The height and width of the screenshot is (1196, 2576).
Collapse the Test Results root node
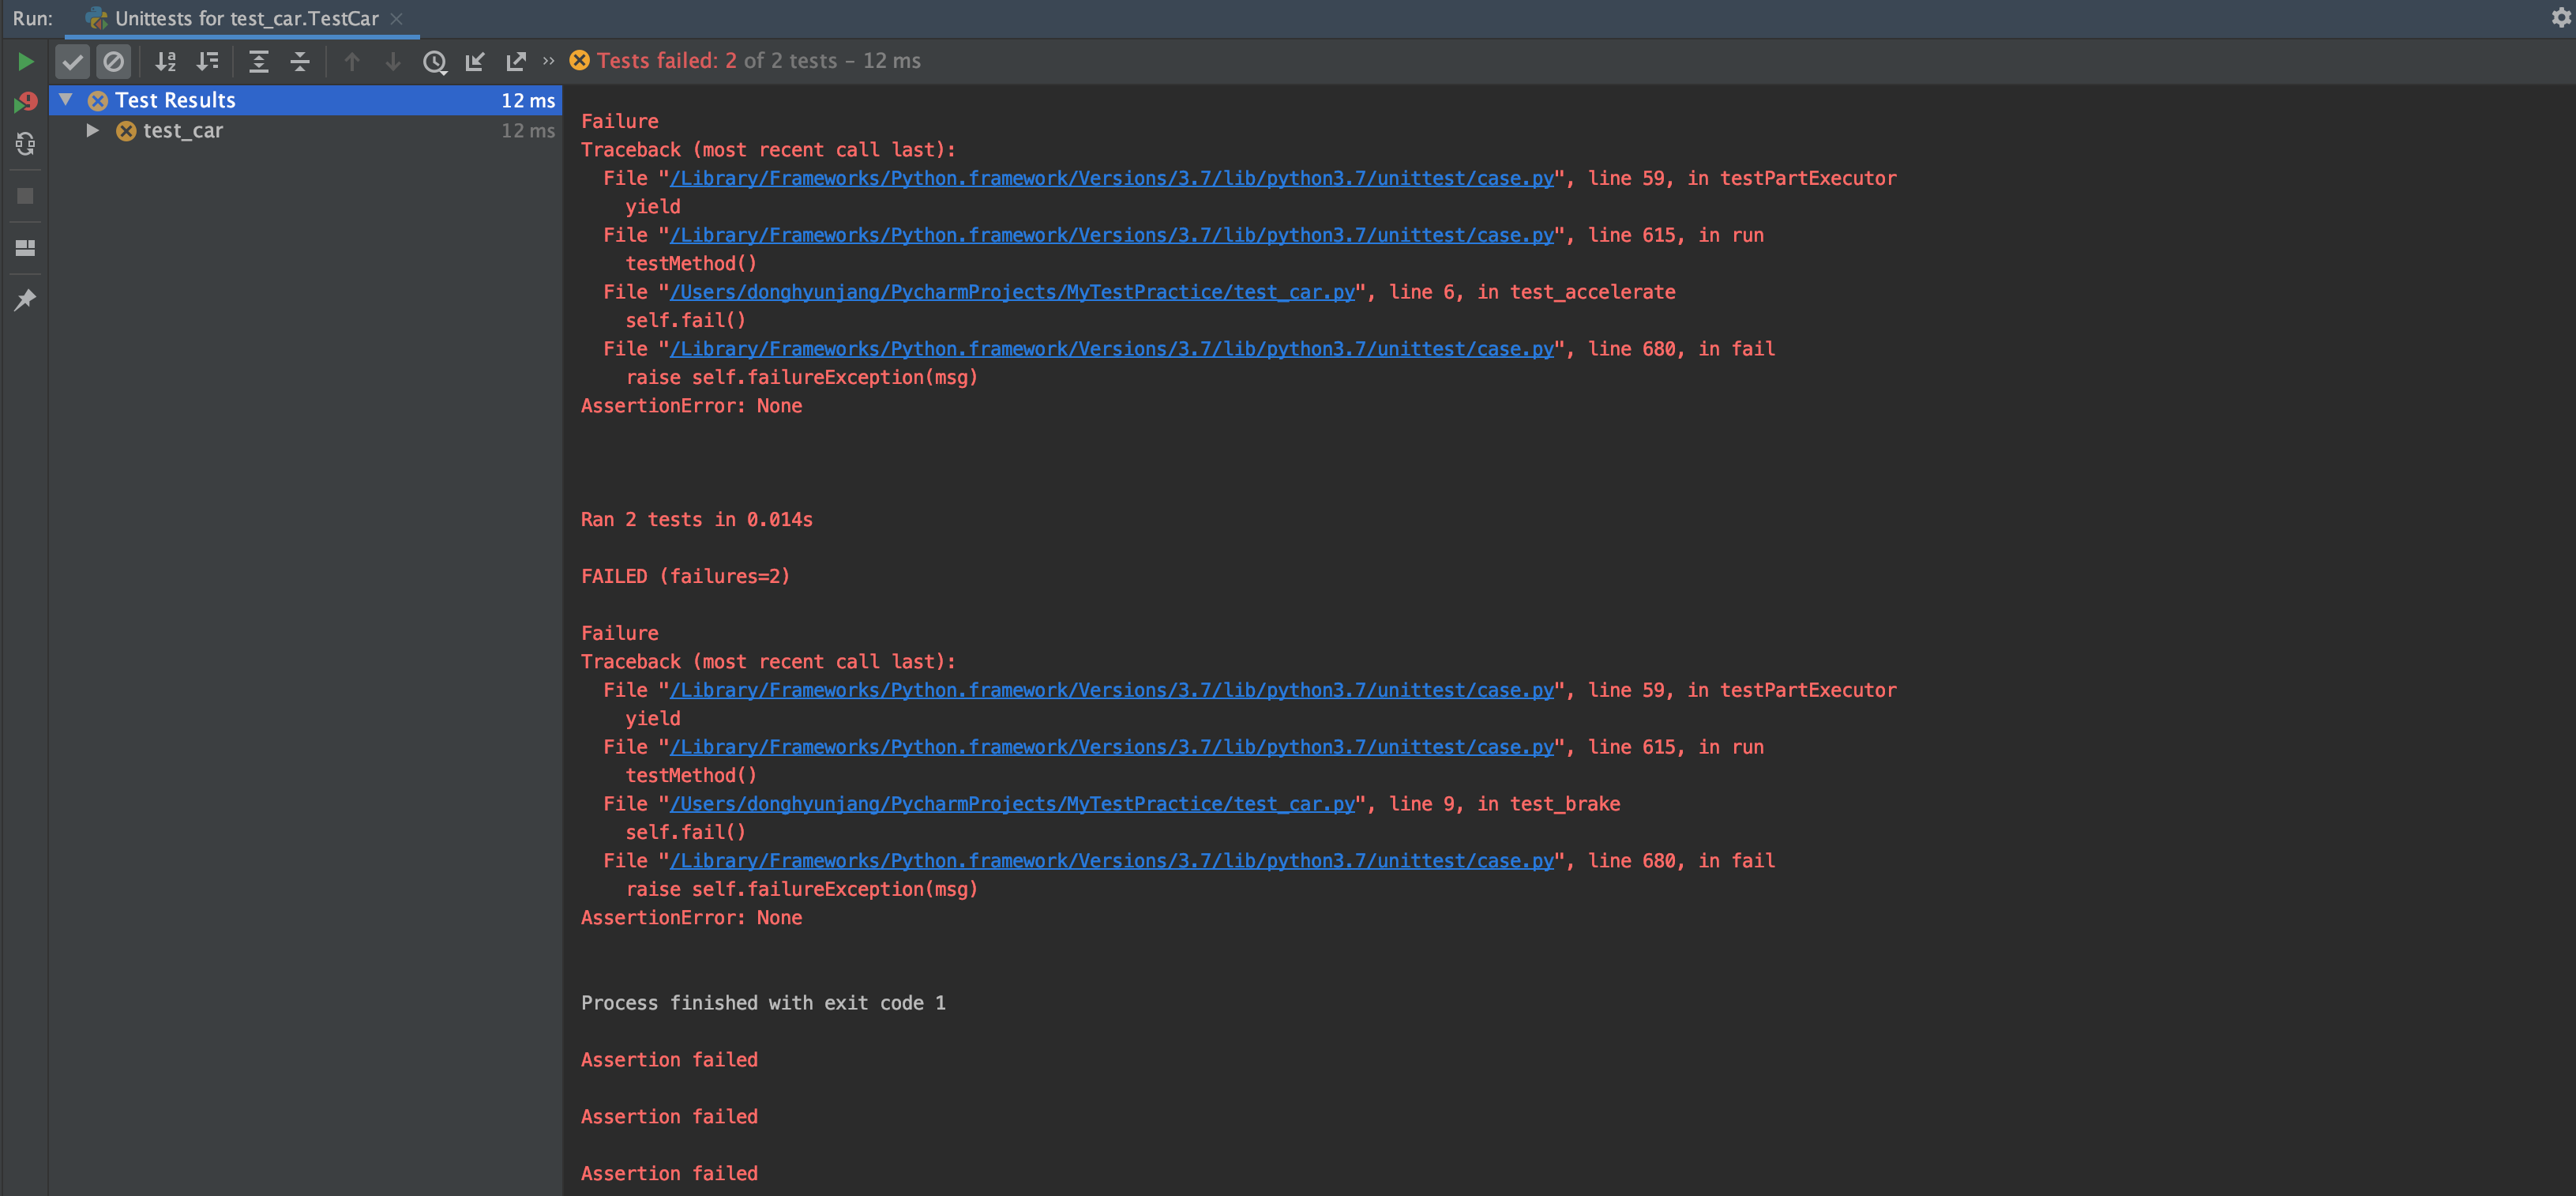pos(66,100)
